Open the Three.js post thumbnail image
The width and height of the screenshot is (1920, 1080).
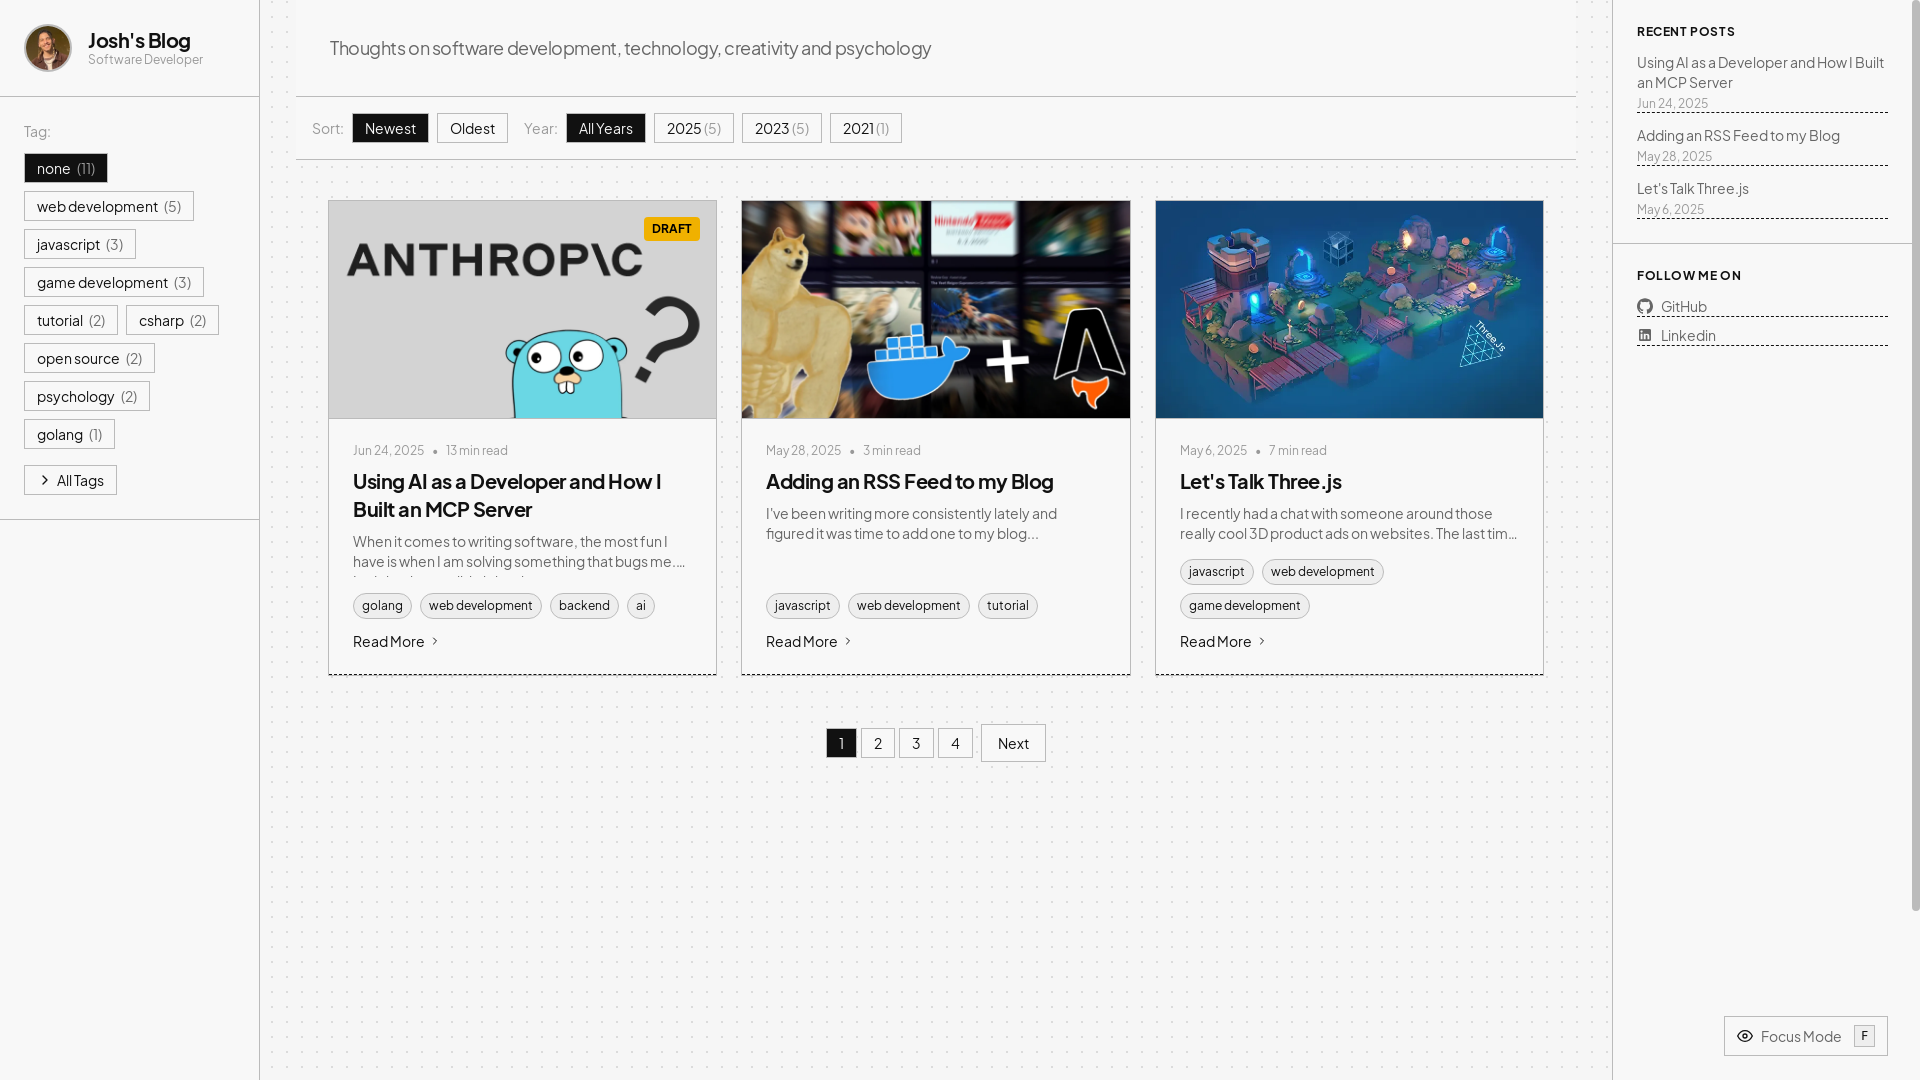pyautogui.click(x=1349, y=310)
